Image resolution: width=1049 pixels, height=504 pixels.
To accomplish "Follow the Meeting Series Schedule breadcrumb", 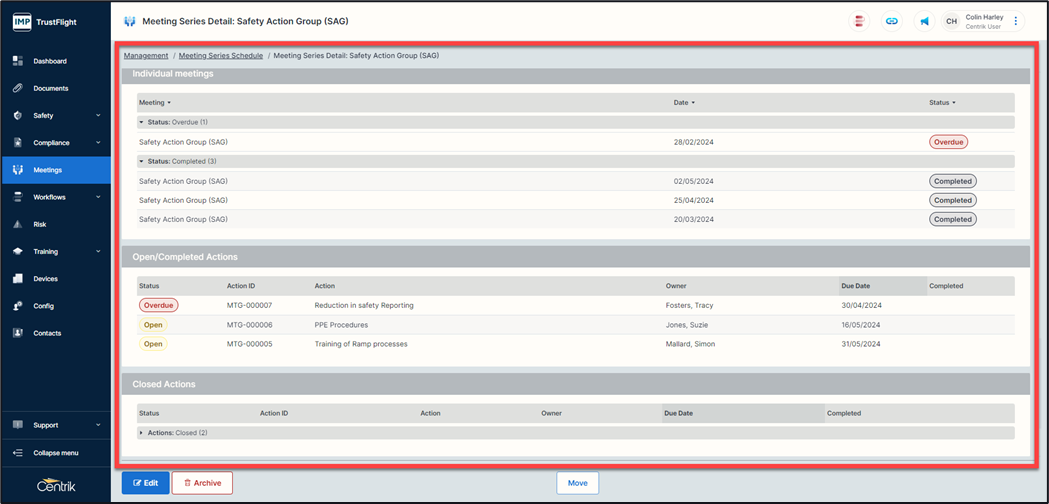I will 220,56.
